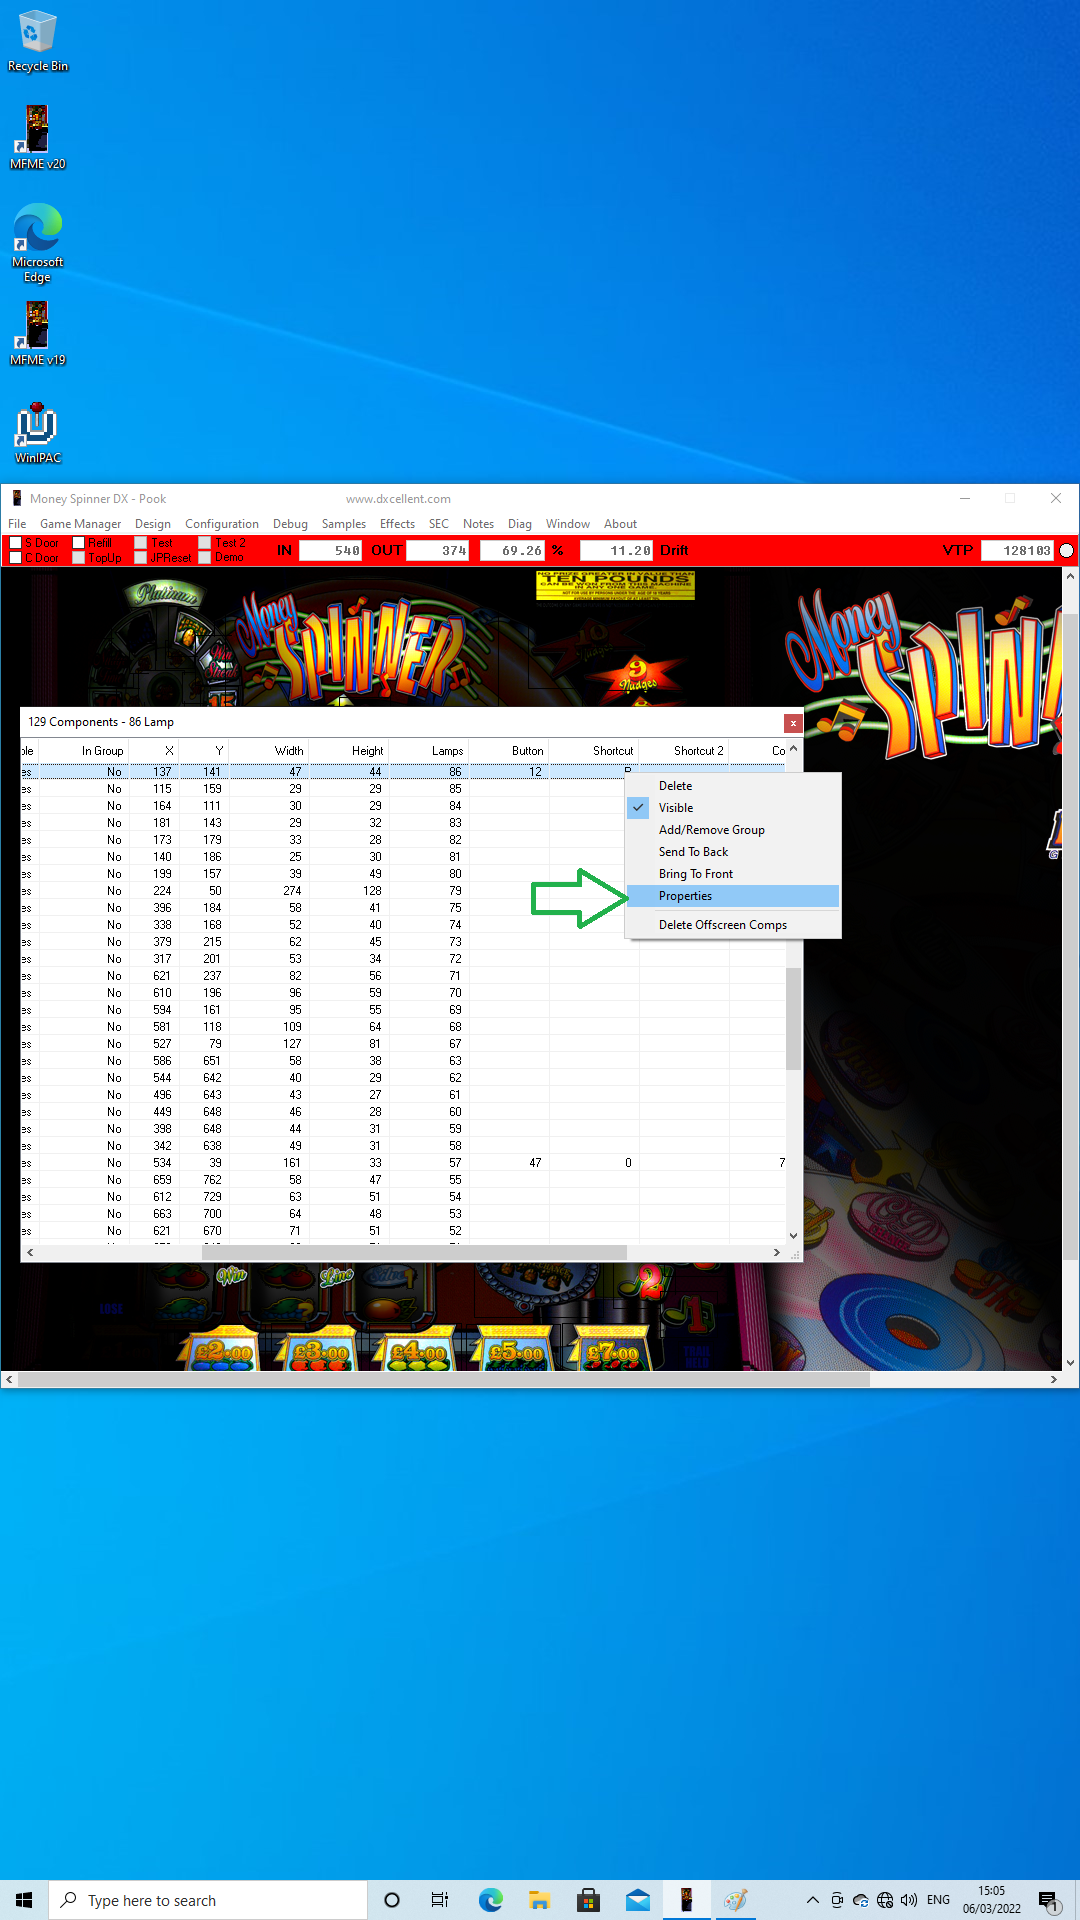Open volume control tray icon
1080x1920 pixels.
(909, 1900)
